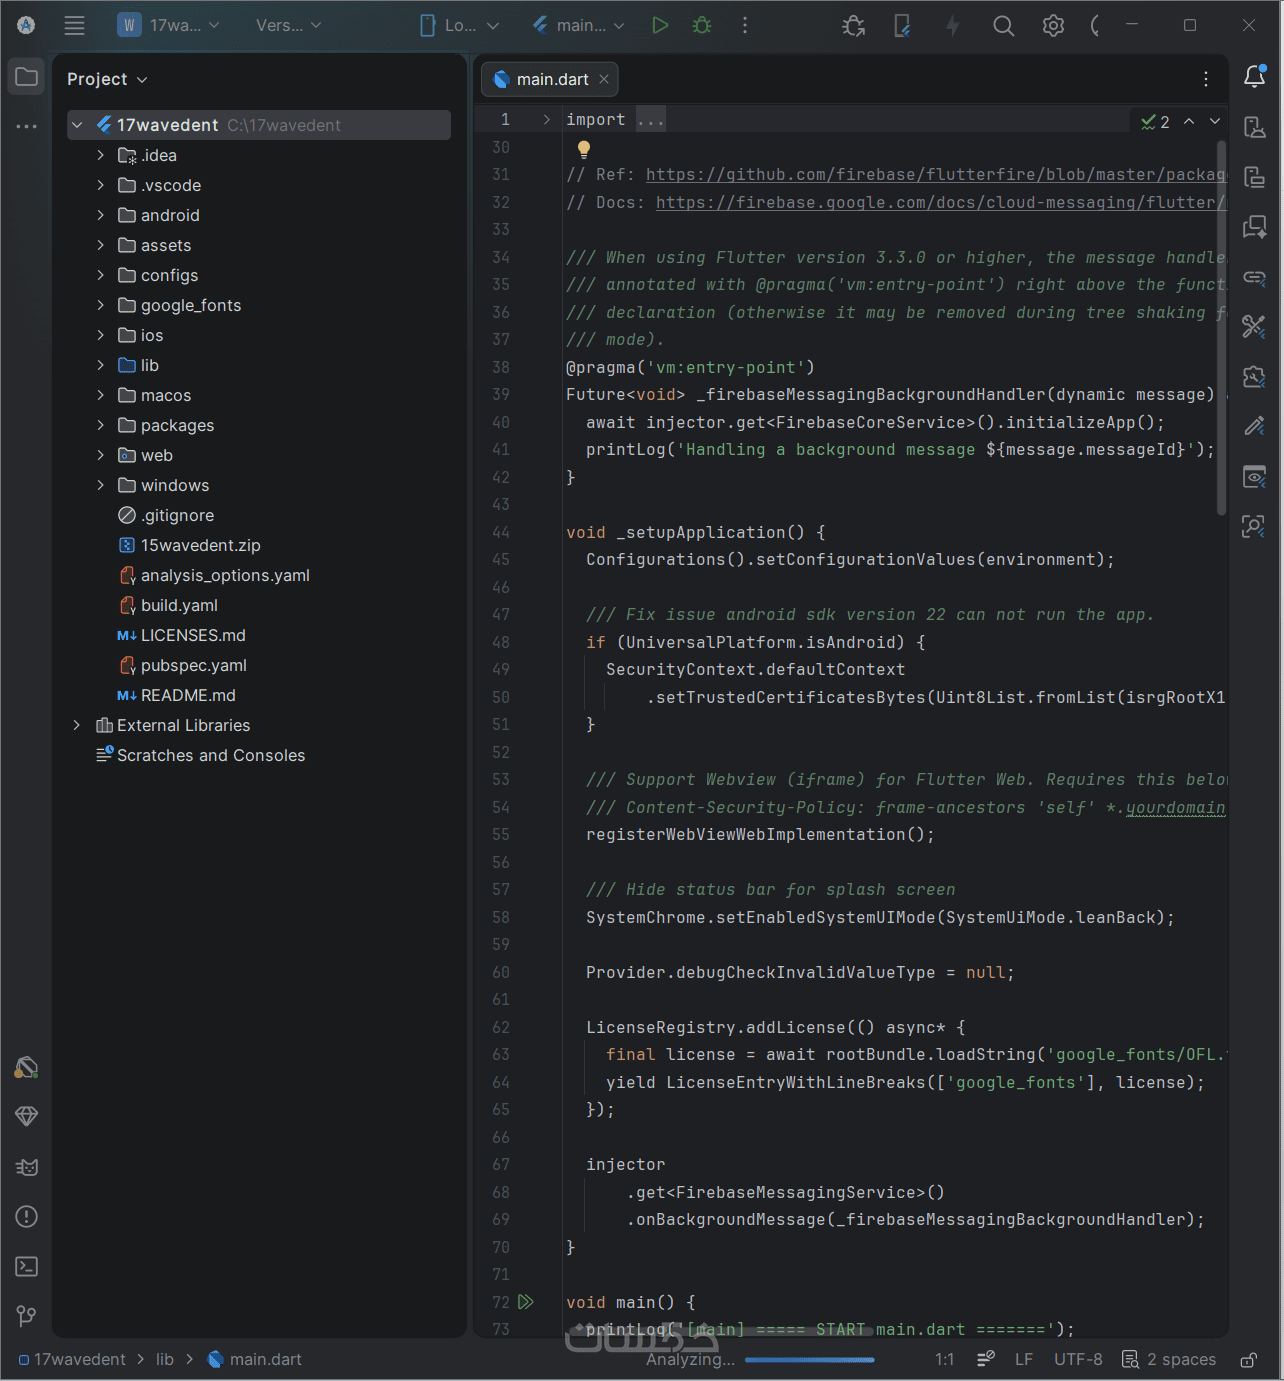Viewport: 1284px width, 1381px height.
Task: Expand the External Libraries node
Action: click(77, 725)
